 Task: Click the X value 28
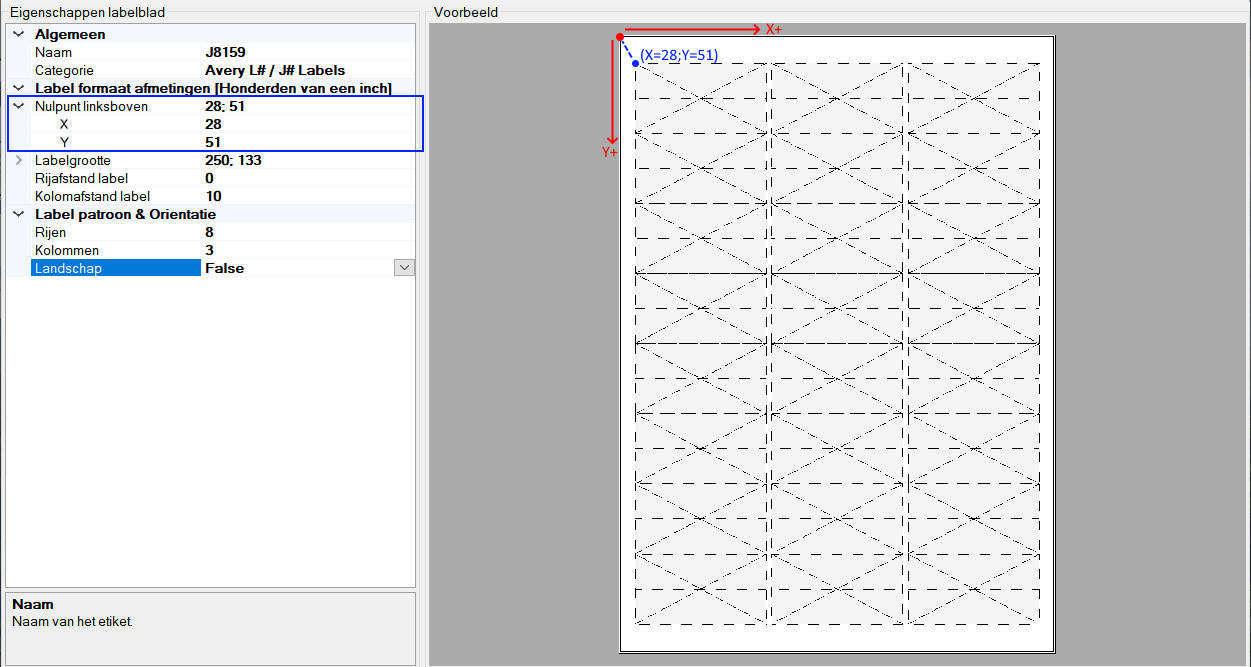tap(213, 124)
